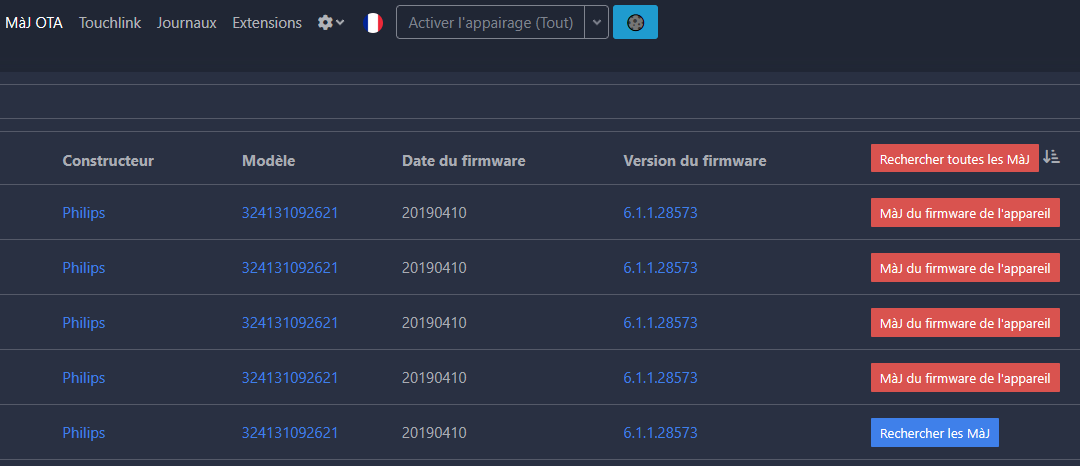Open version 6.1.1.28573 link in the last row
This screenshot has width=1080, height=466.
pyautogui.click(x=661, y=433)
